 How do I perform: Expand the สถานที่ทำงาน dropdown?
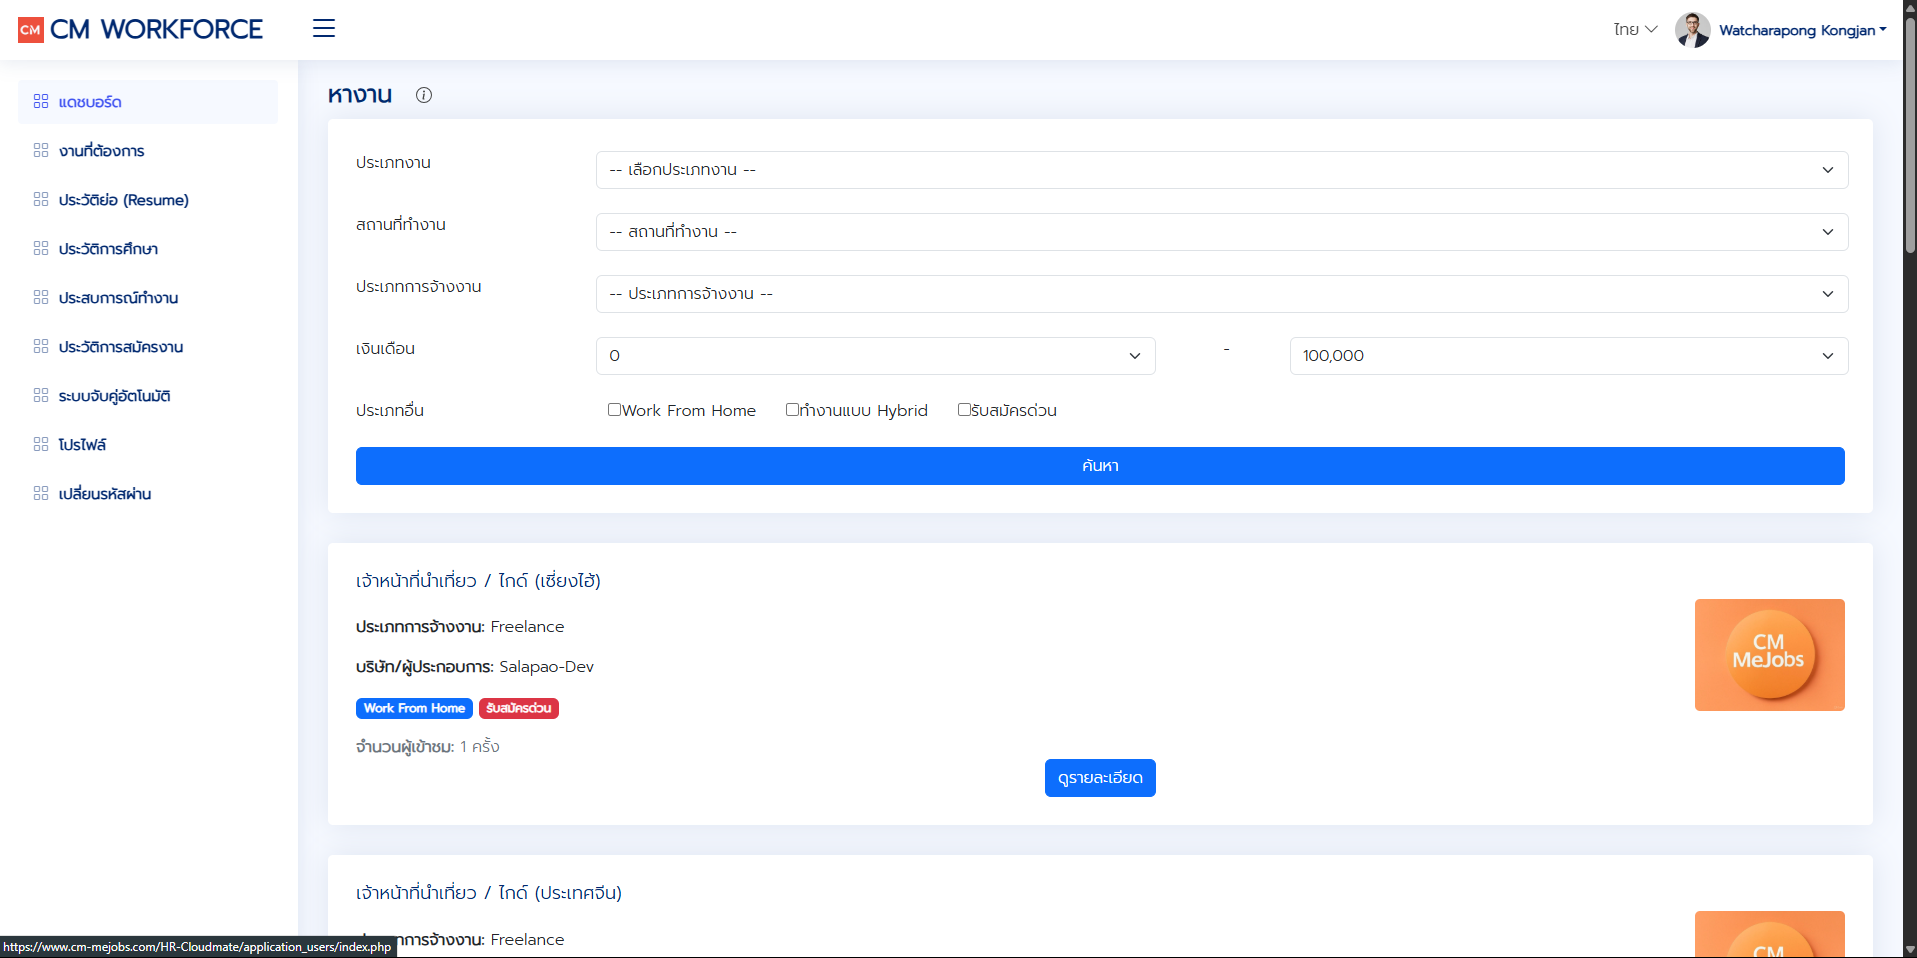pyautogui.click(x=1222, y=232)
